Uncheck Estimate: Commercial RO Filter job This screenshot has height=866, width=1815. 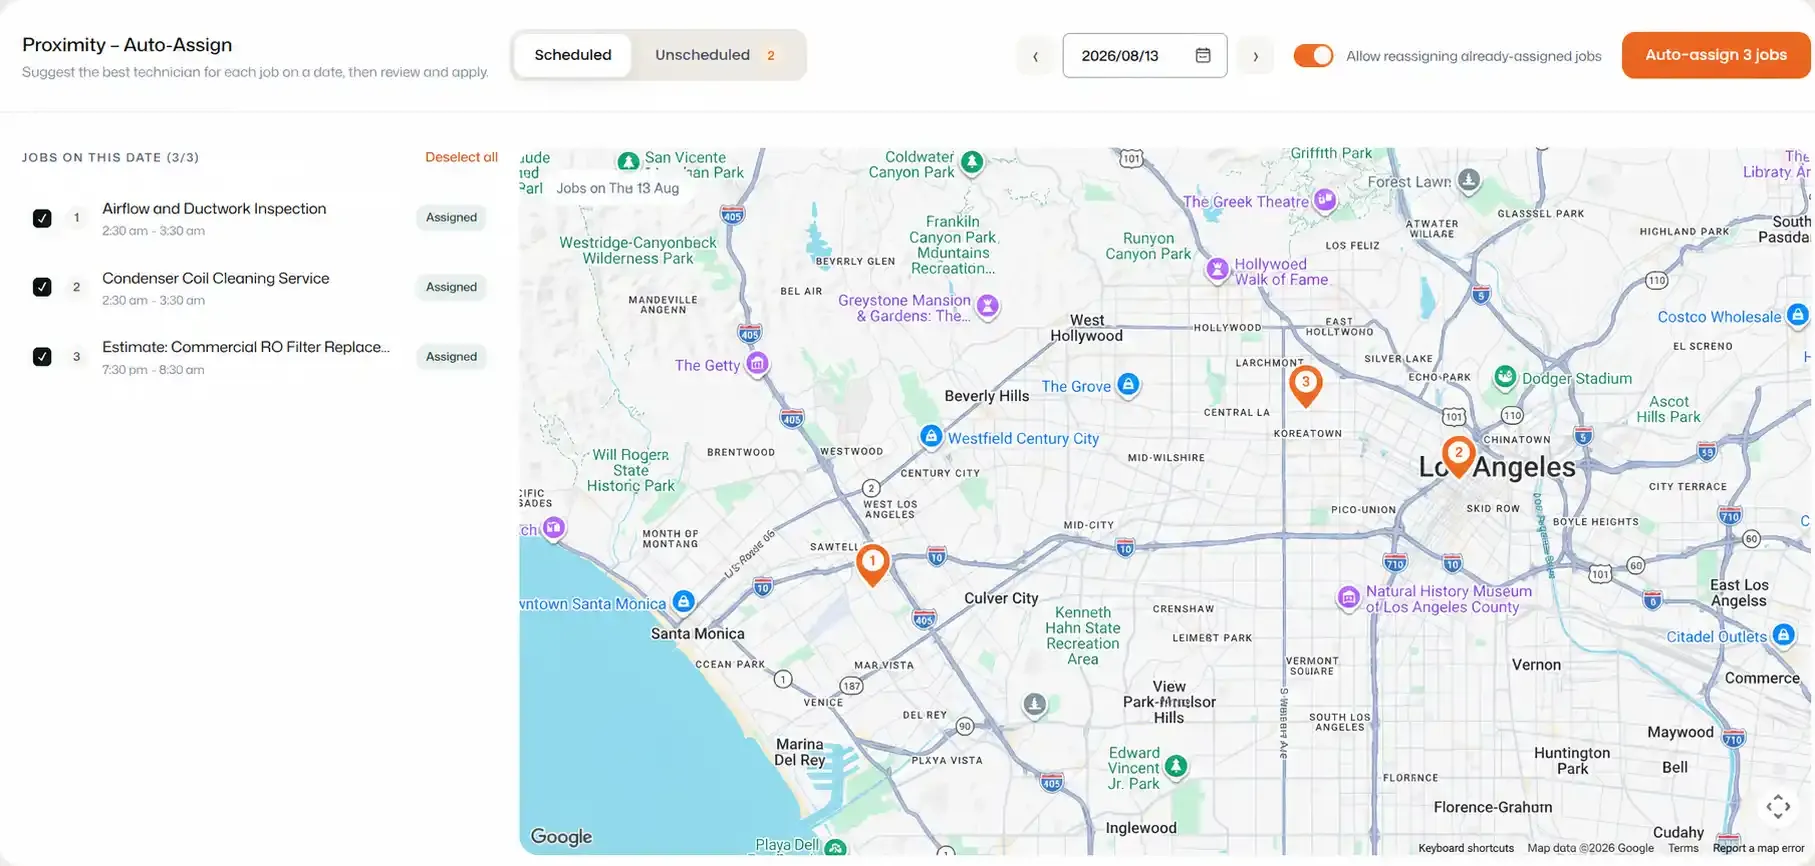(x=42, y=357)
